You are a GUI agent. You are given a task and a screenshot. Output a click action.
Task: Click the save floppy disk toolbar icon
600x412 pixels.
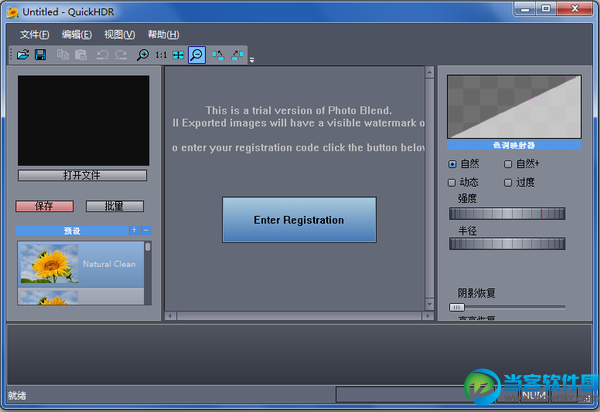pyautogui.click(x=41, y=55)
